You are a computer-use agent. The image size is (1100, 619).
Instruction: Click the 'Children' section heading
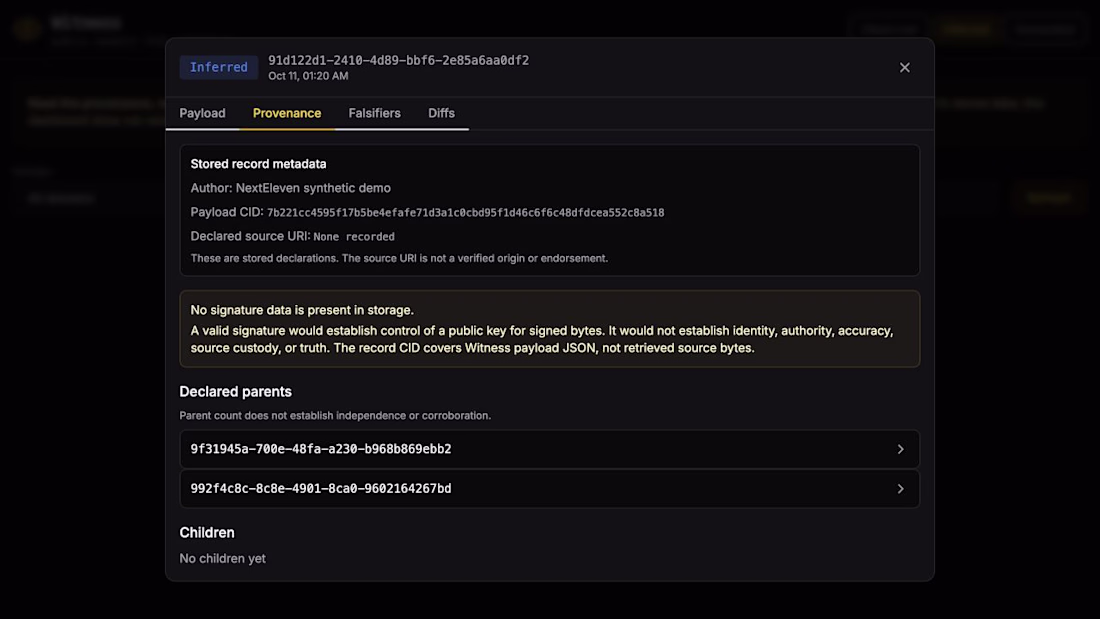207,533
